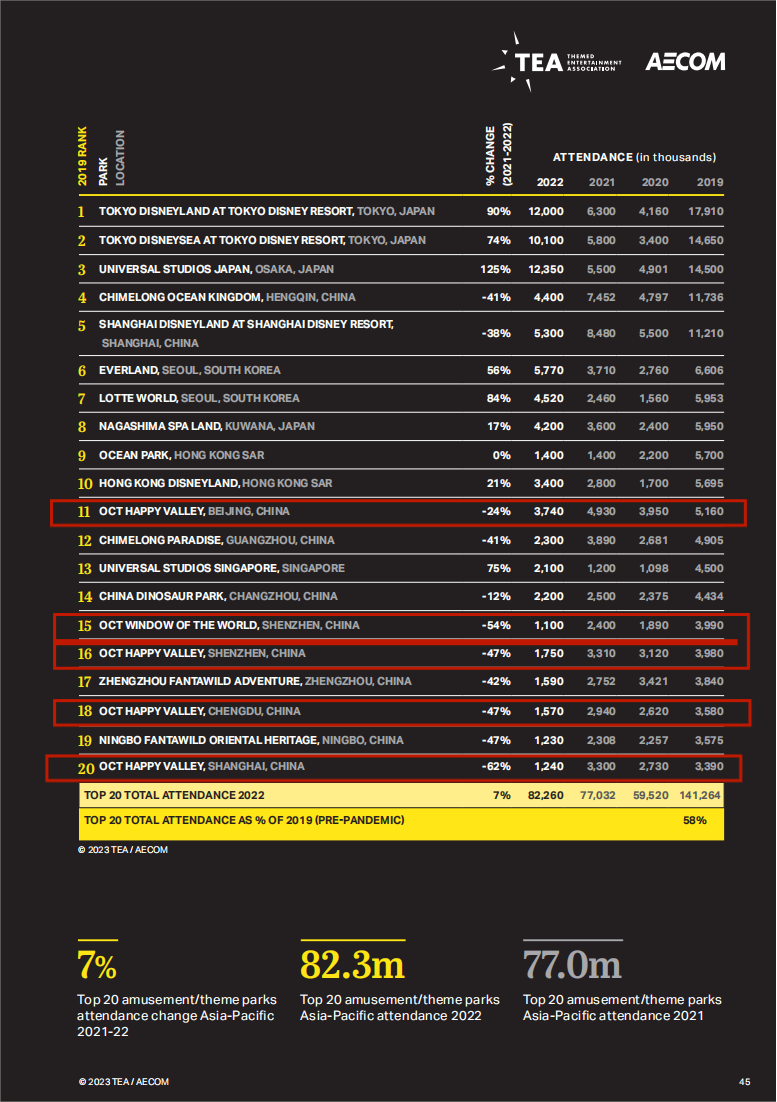Click the 2020 attendance column header
The image size is (777, 1102).
tap(655, 182)
